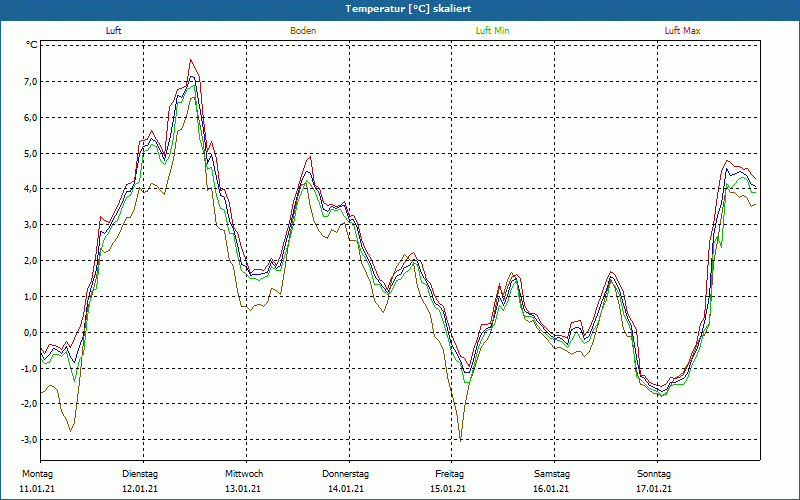Click the '-1,0' y-axis value
The width and height of the screenshot is (800, 500).
click(x=29, y=368)
